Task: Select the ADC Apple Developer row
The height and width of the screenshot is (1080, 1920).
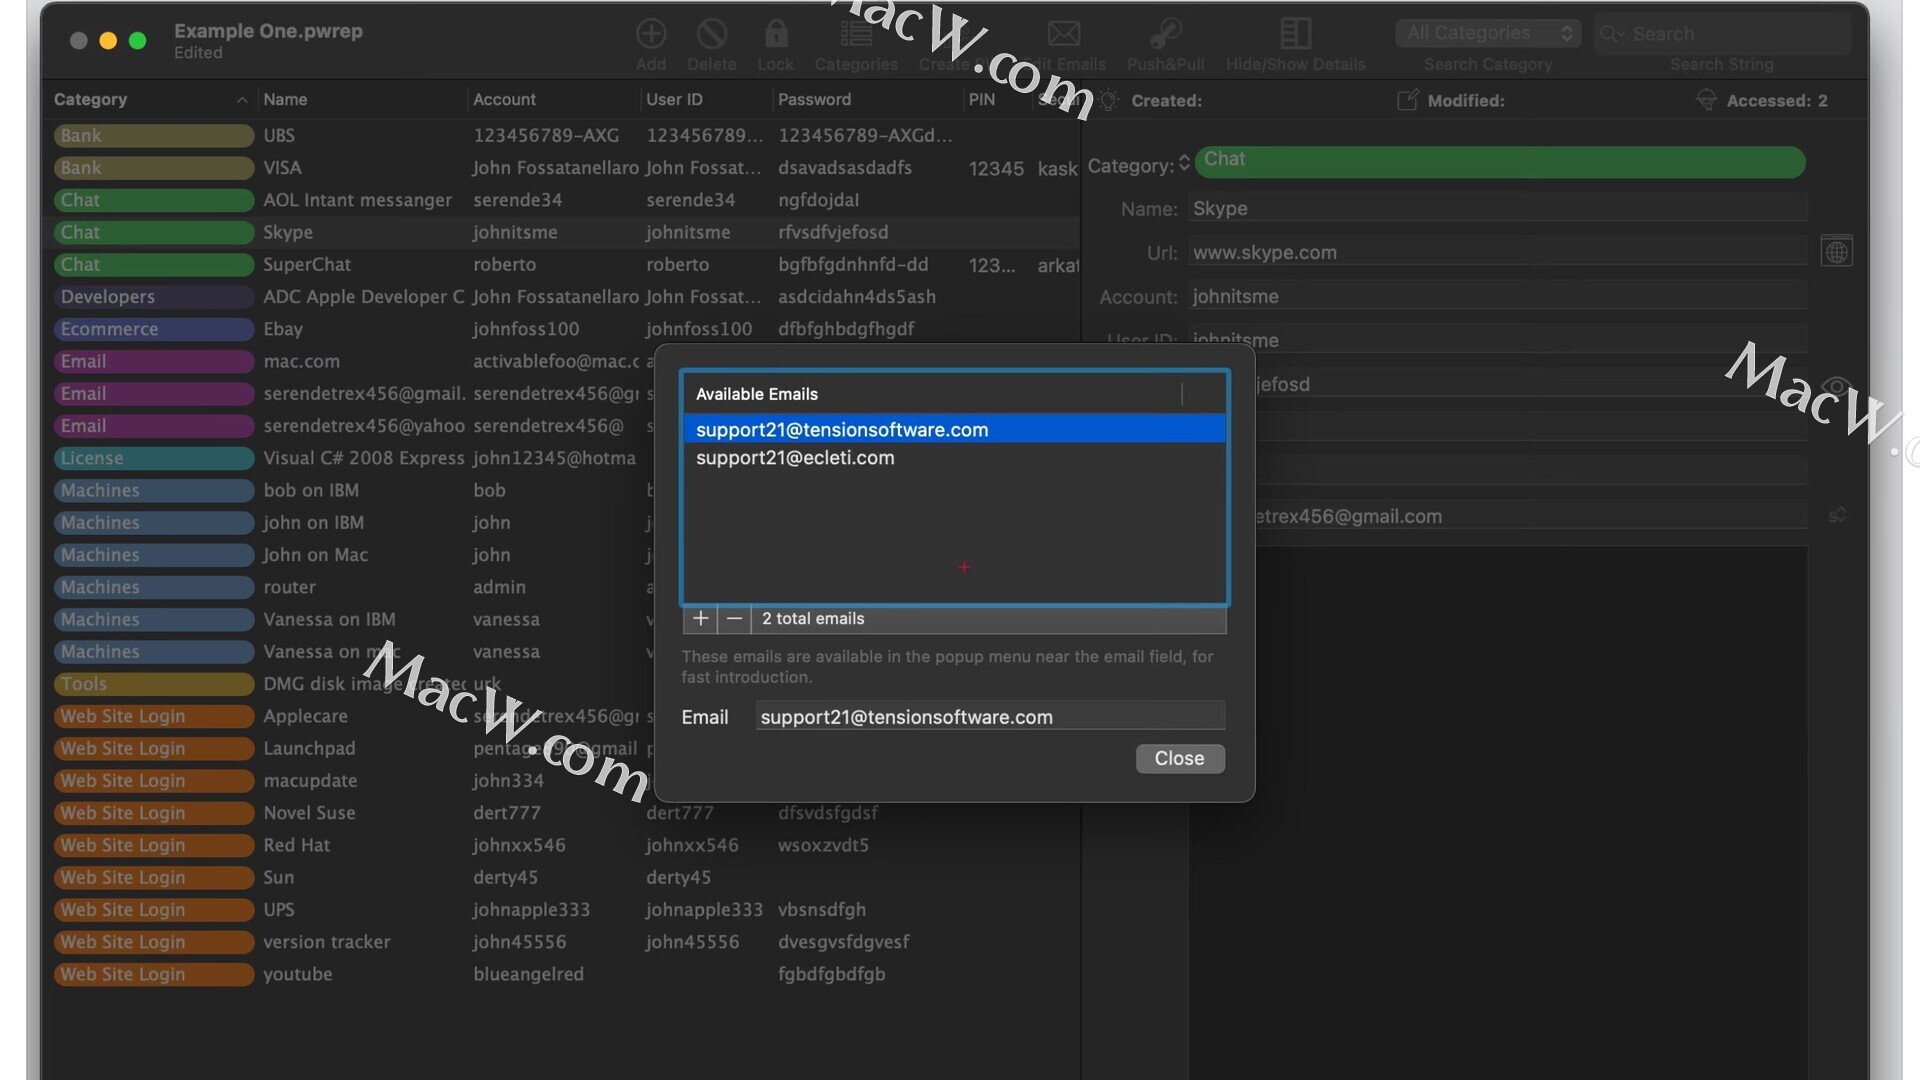Action: tap(562, 296)
